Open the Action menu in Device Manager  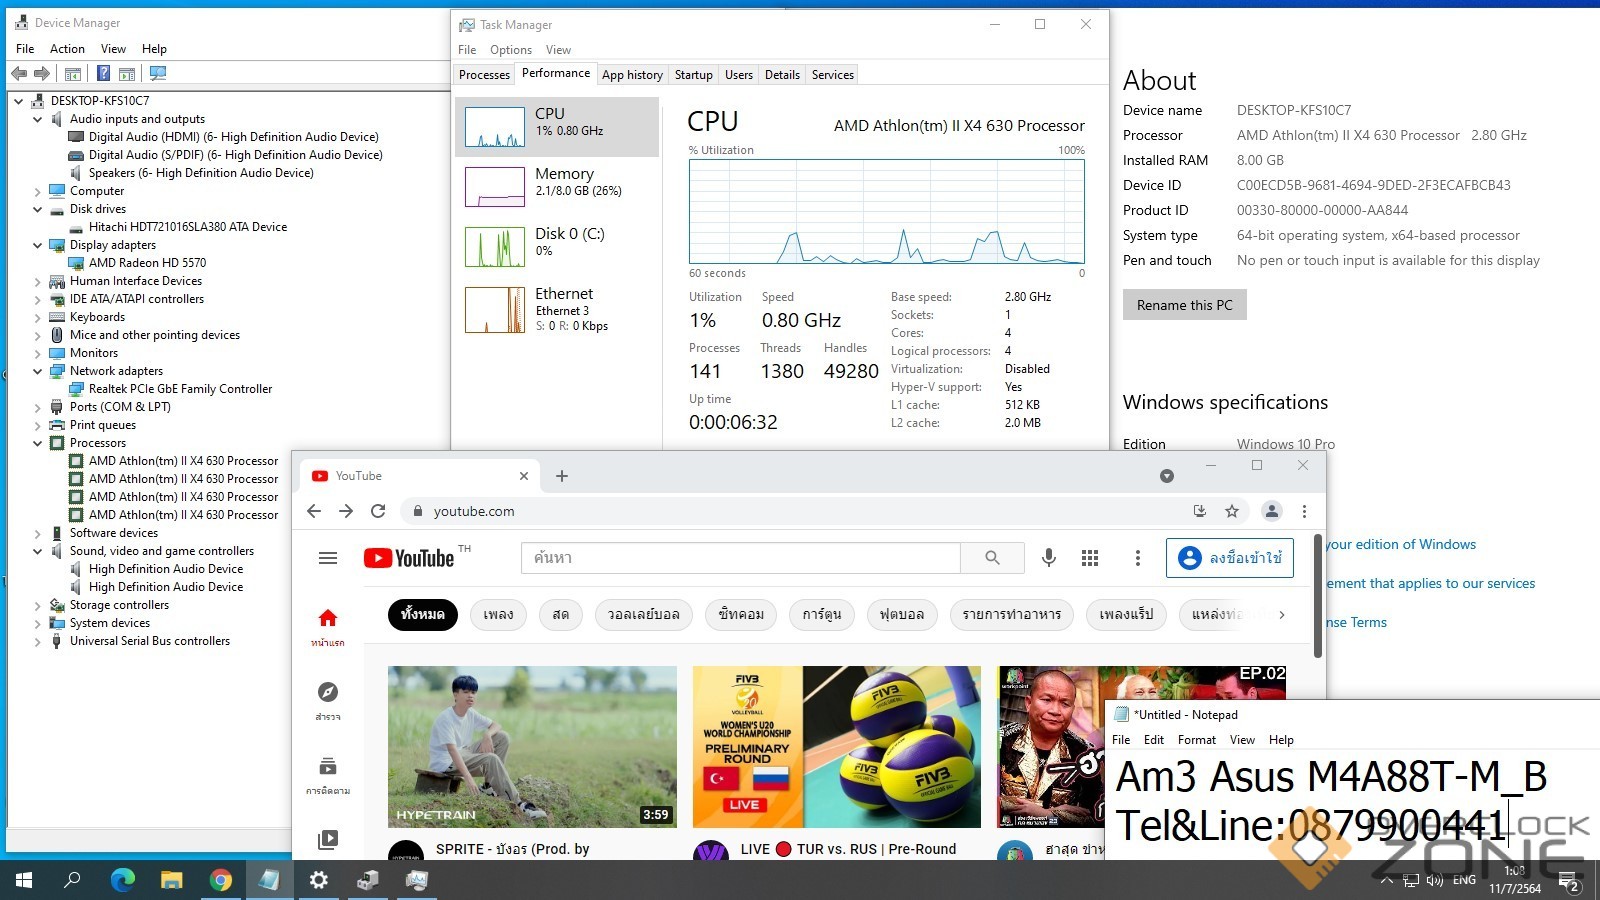tap(67, 49)
